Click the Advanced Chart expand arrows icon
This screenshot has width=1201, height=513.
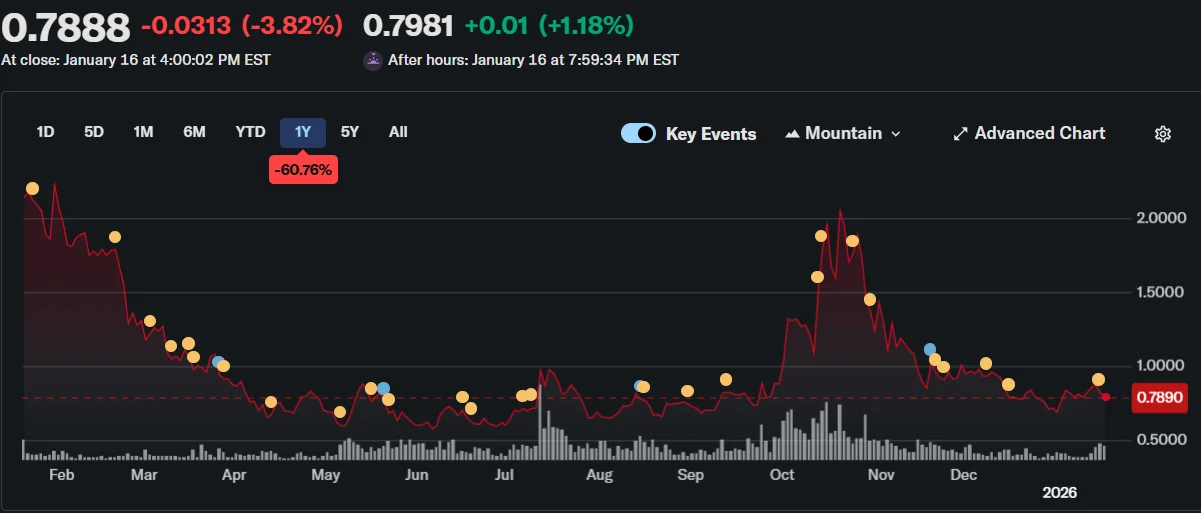pyautogui.click(x=960, y=134)
